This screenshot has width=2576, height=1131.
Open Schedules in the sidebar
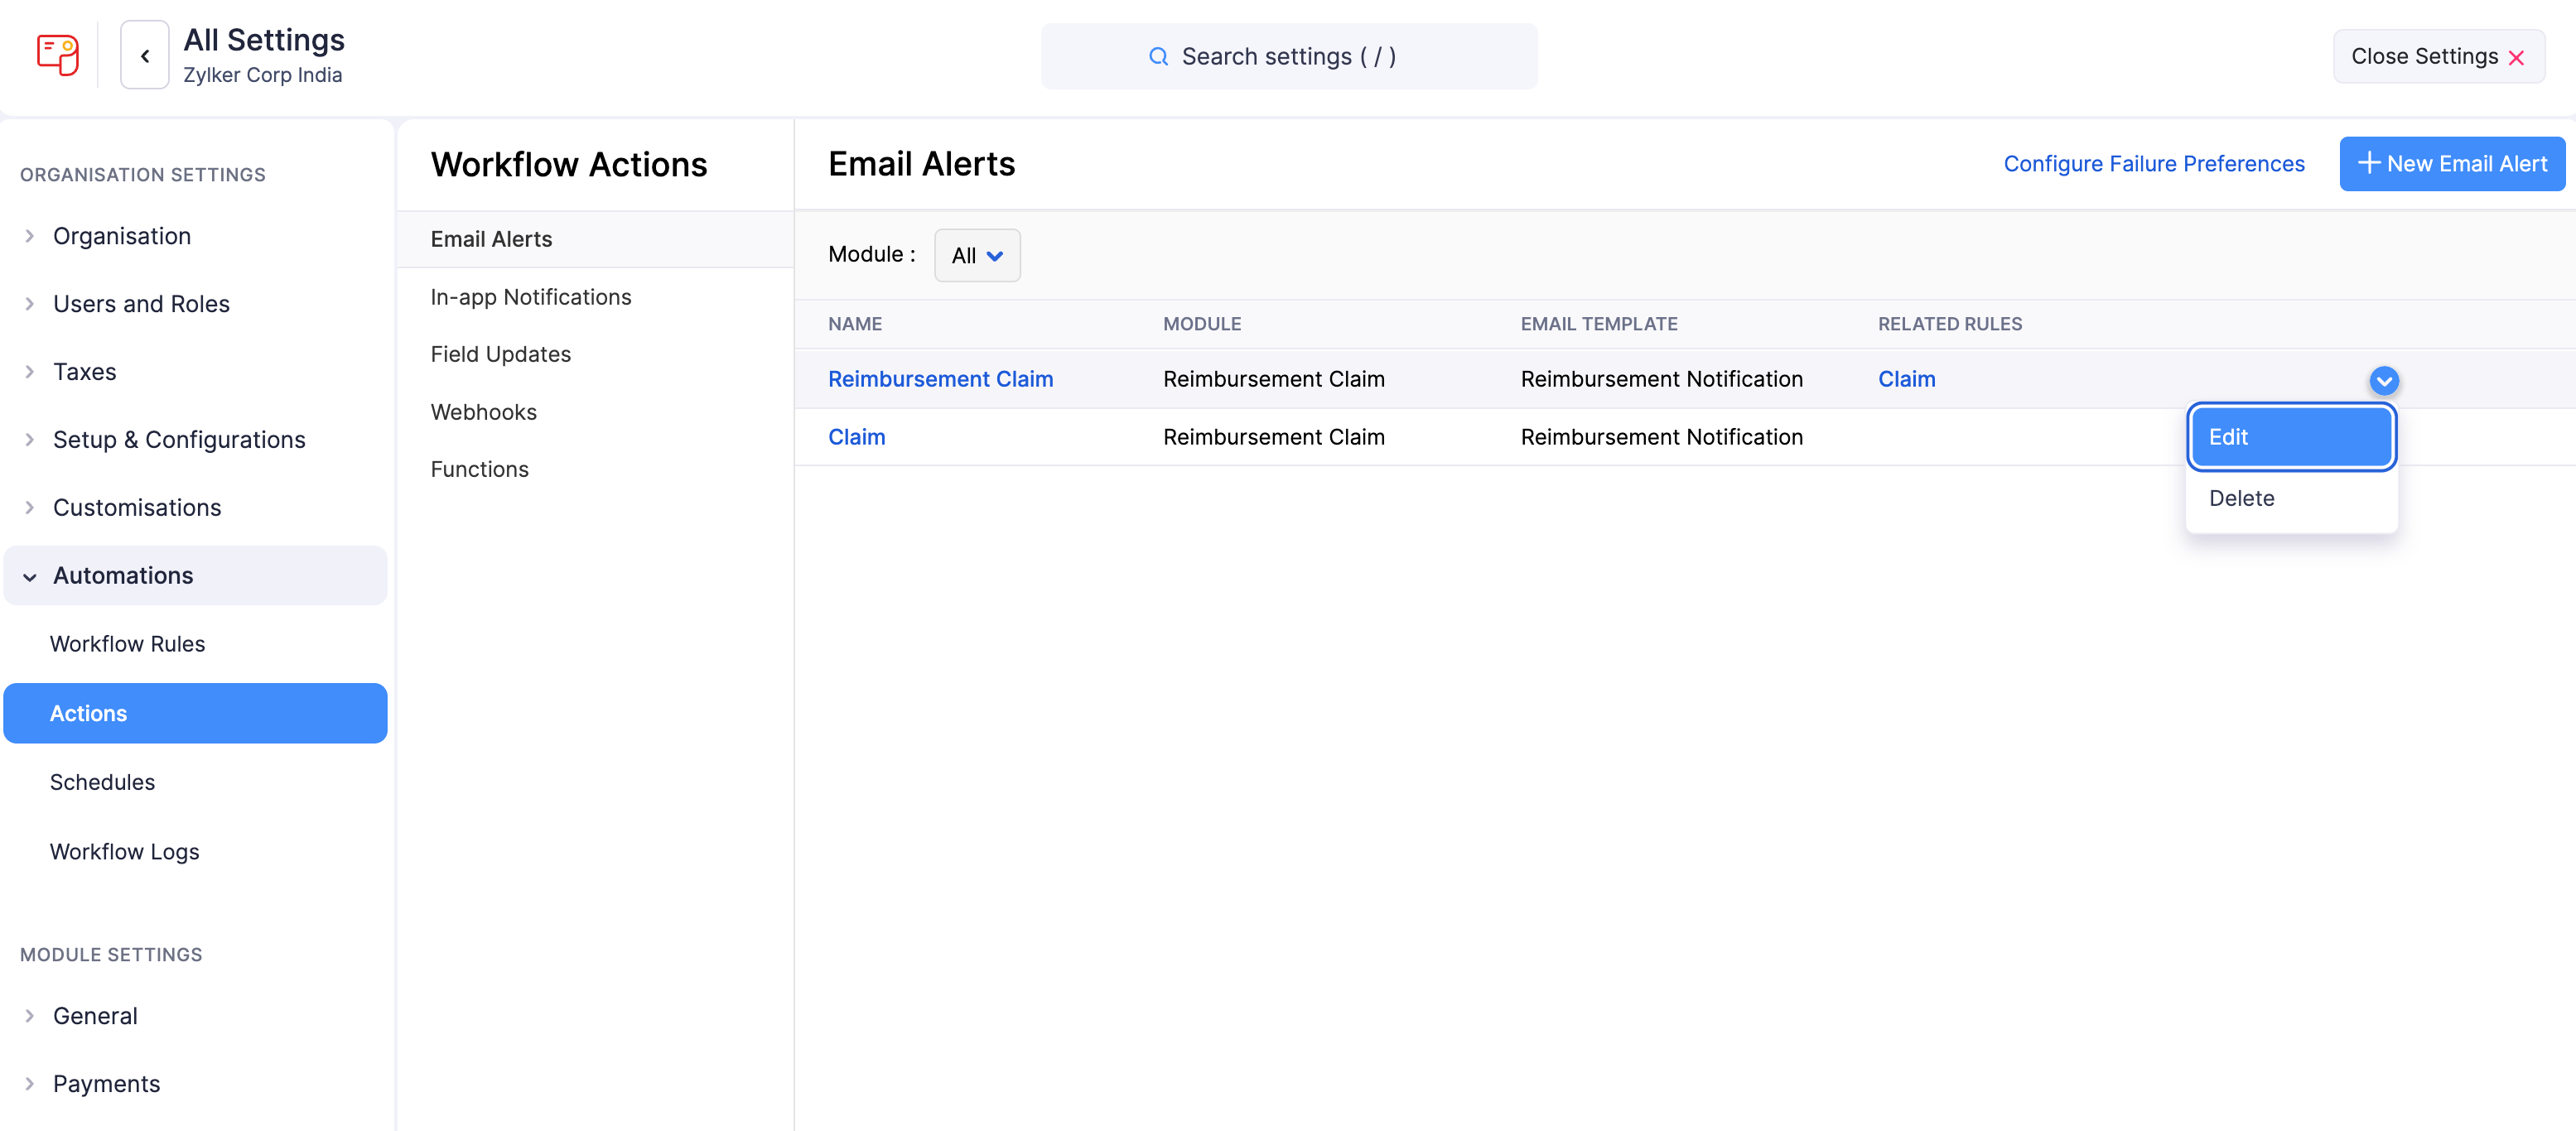(195, 782)
